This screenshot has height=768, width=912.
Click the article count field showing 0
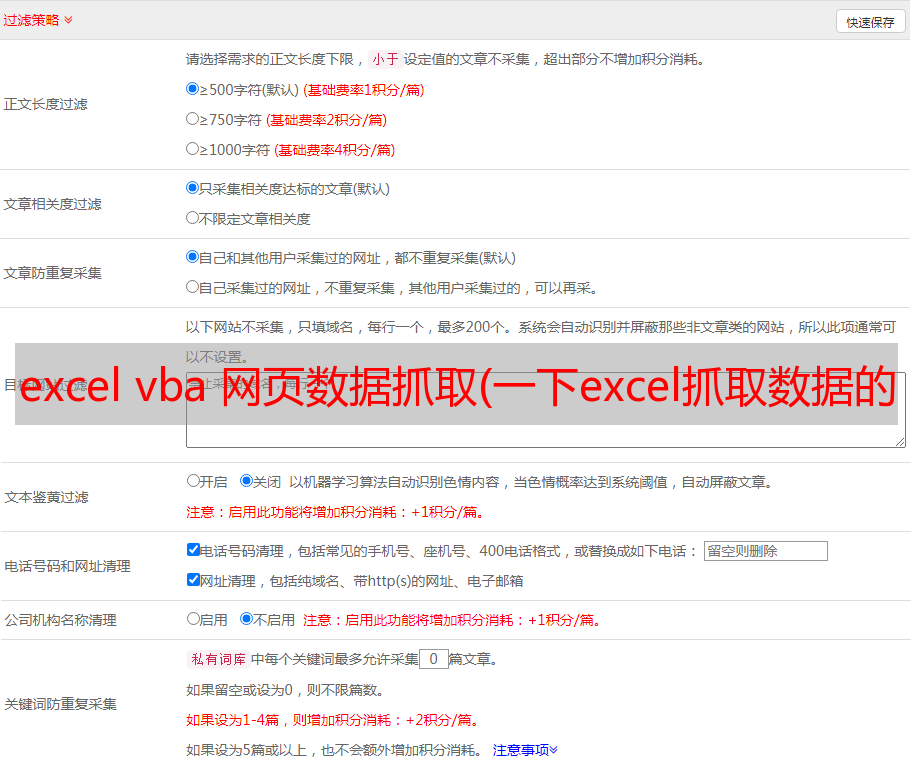434,659
